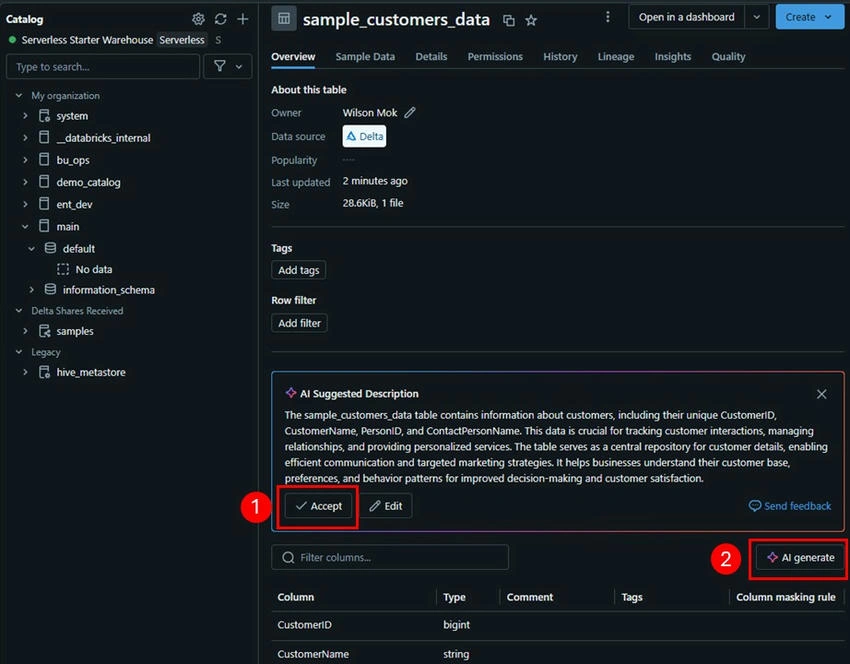Collapse the main catalog
Screen dimensions: 850x664
click(x=25, y=227)
